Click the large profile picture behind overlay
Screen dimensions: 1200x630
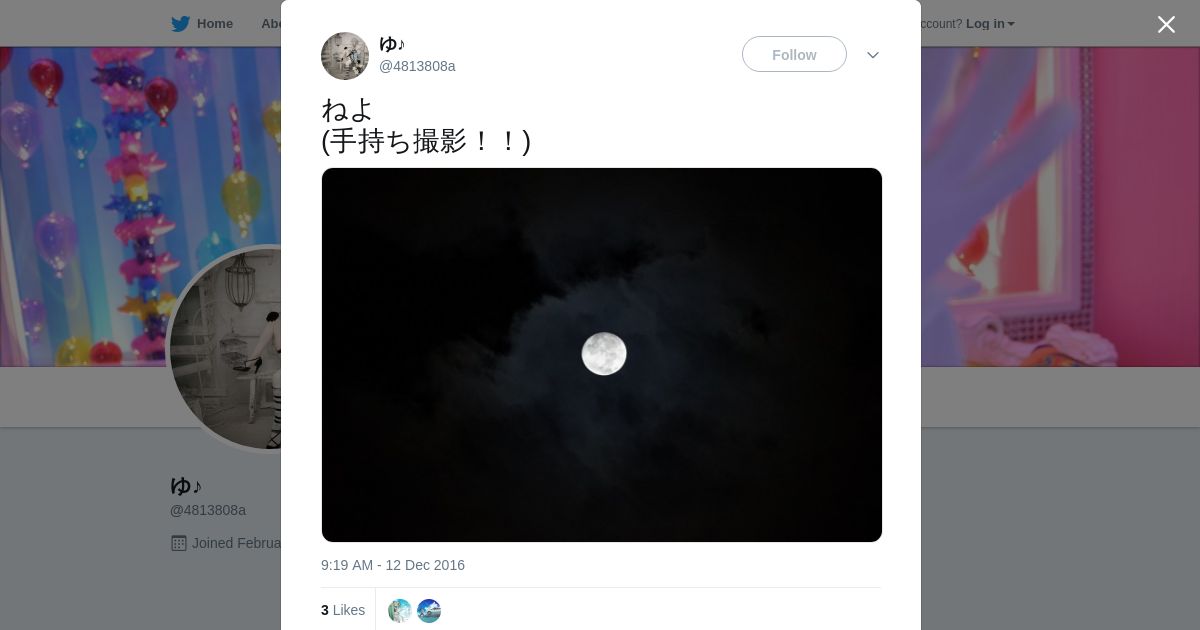pyautogui.click(x=225, y=348)
